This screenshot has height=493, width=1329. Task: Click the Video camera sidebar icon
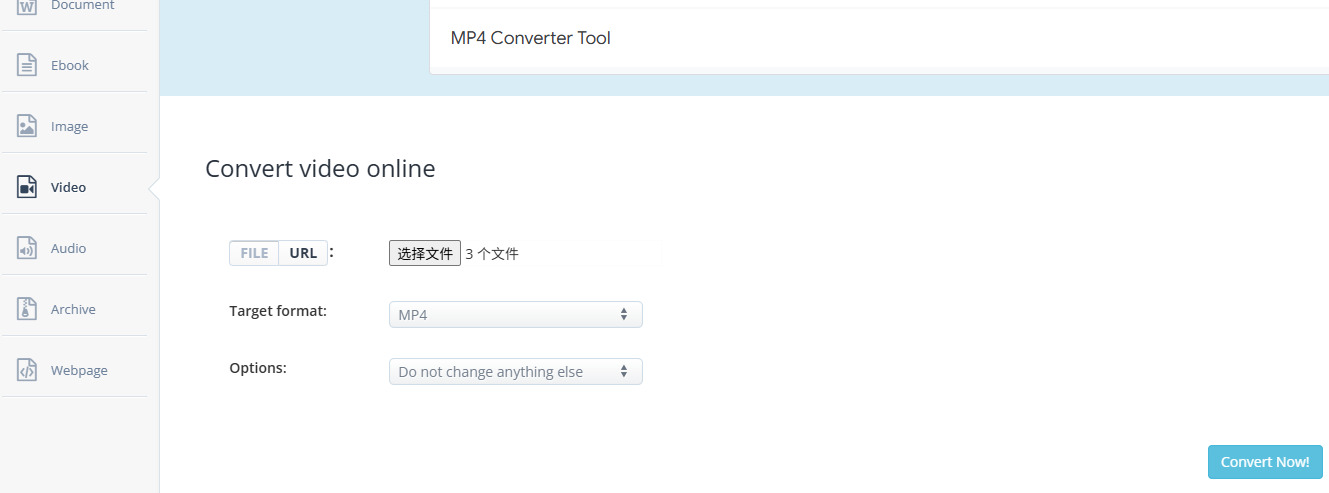tap(27, 187)
